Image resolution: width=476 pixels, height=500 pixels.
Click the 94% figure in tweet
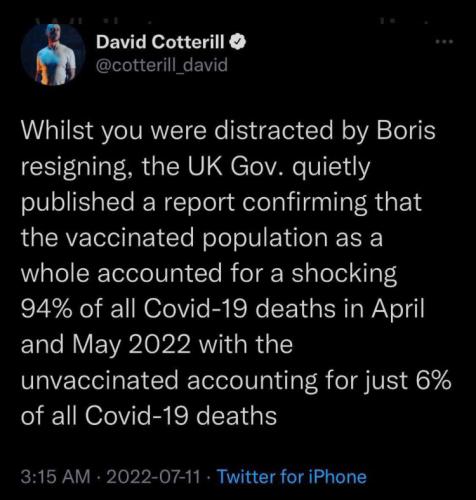tap(46, 309)
